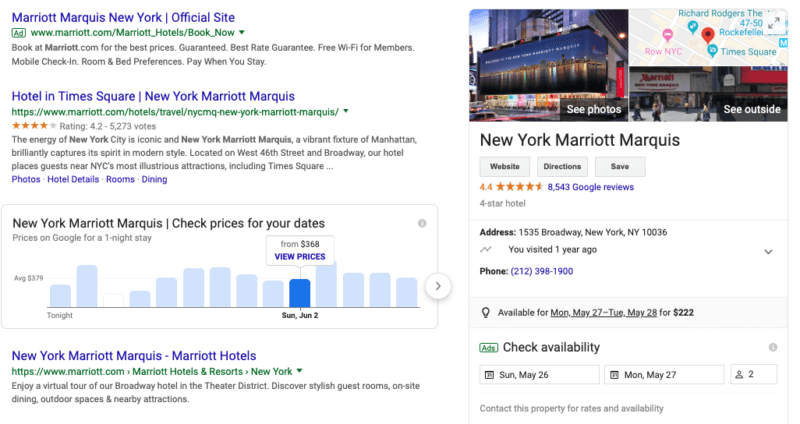Select the highlighted Sun, Jun 2 price bar
The height and width of the screenshot is (424, 800).
[x=299, y=293]
